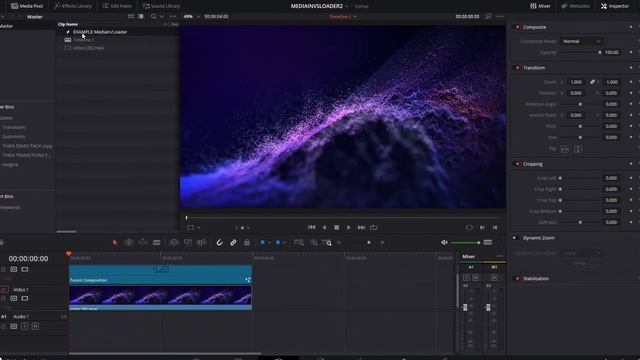Open project name MEDIAINVSLOADER2 dropdown
Screen dimensions: 640x360
tap(320, 6)
